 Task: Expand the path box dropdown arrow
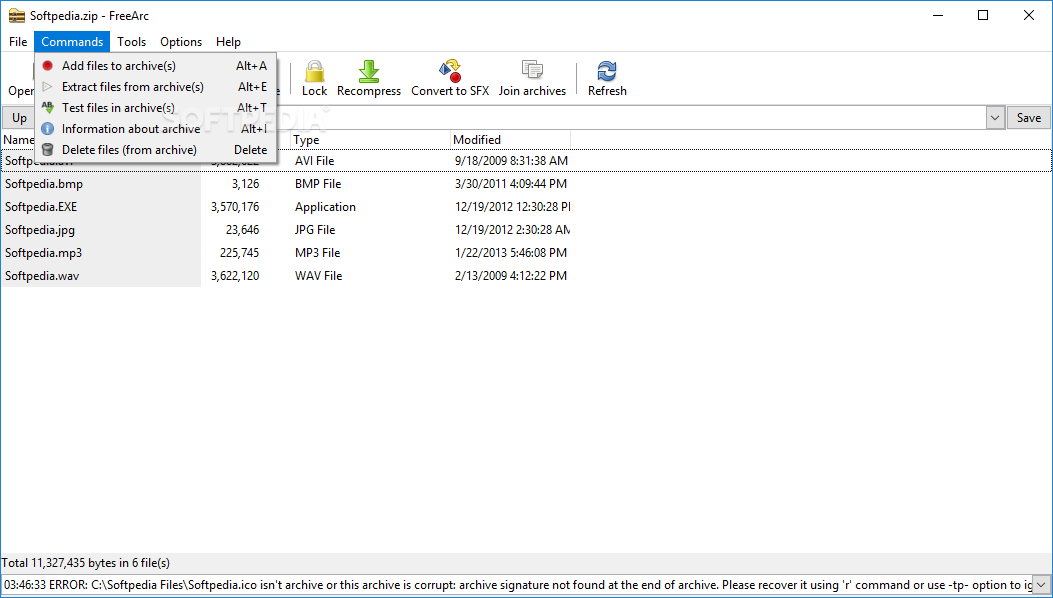point(995,118)
